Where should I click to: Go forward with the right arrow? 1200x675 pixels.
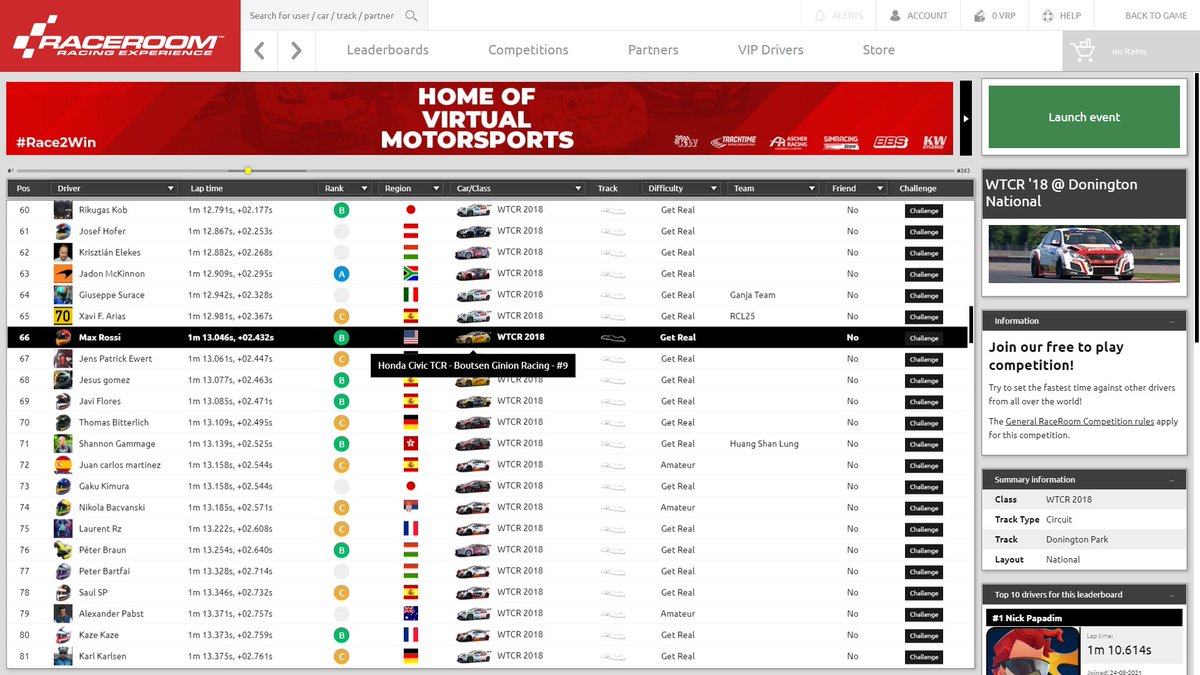click(296, 50)
